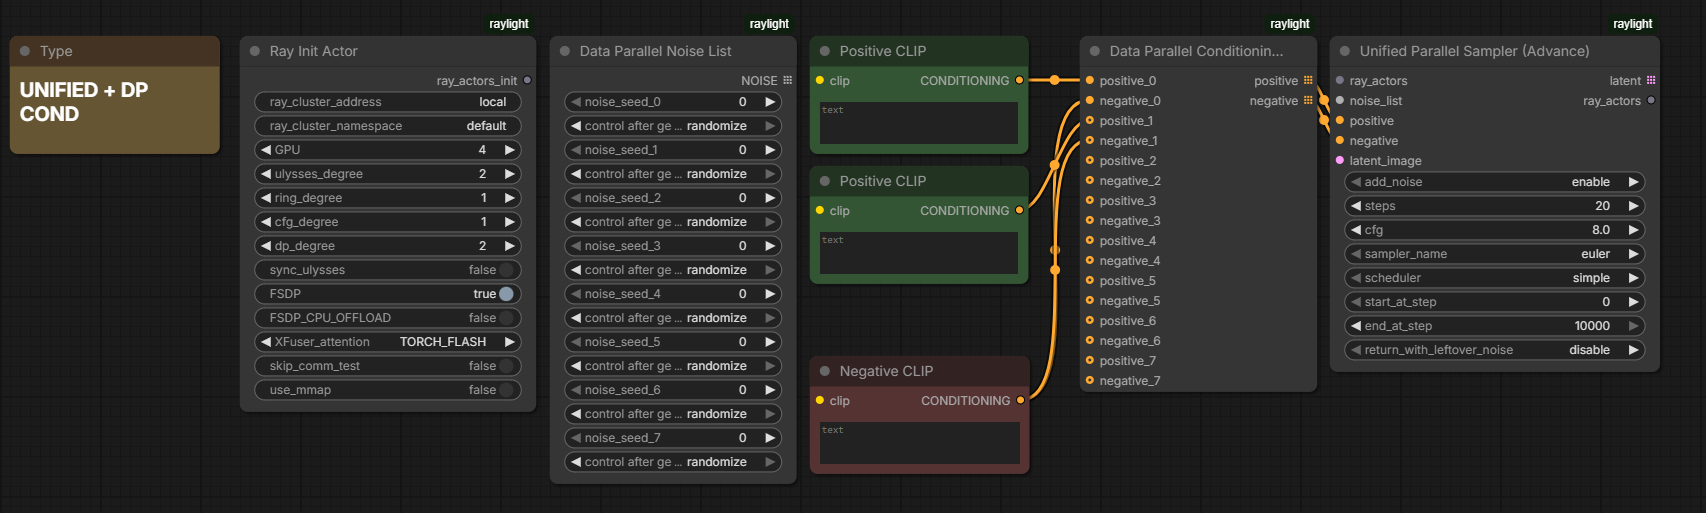Viewport: 1706px width, 513px height.
Task: Increase noise_seed_1 with right arrow
Action: click(x=770, y=150)
